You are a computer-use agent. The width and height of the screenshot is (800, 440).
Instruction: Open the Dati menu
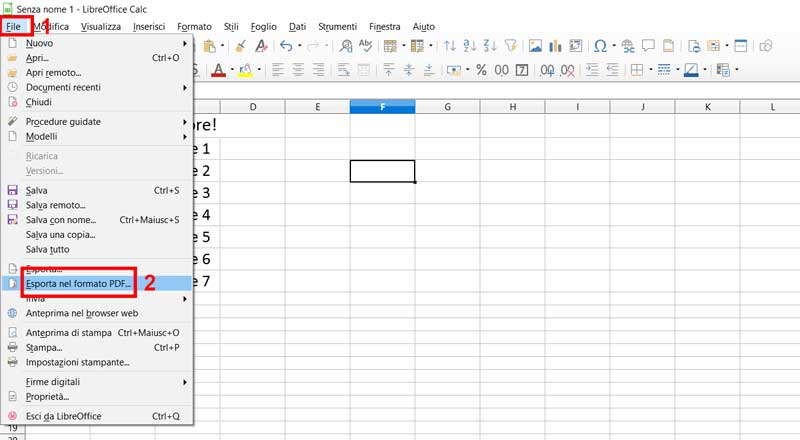pyautogui.click(x=297, y=27)
